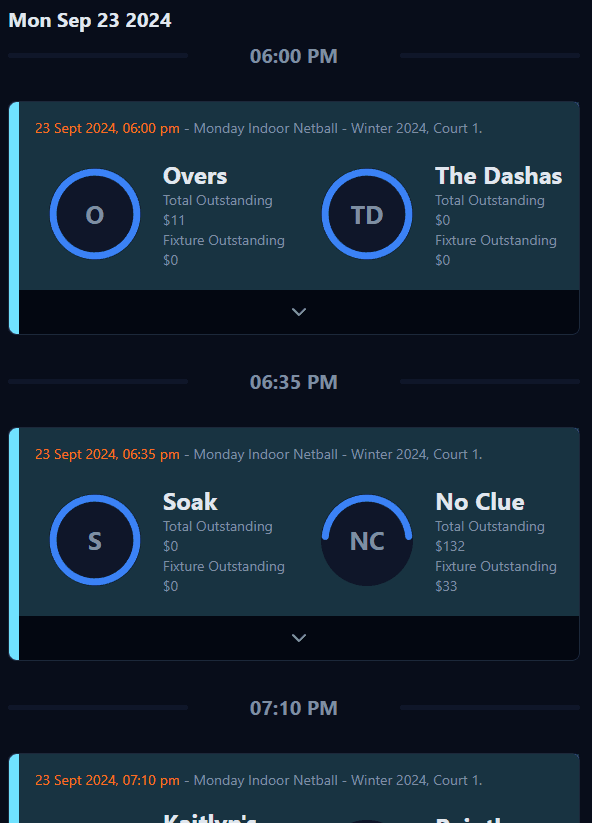Click the No Clue NC avatar
The height and width of the screenshot is (823, 592).
coord(367,540)
